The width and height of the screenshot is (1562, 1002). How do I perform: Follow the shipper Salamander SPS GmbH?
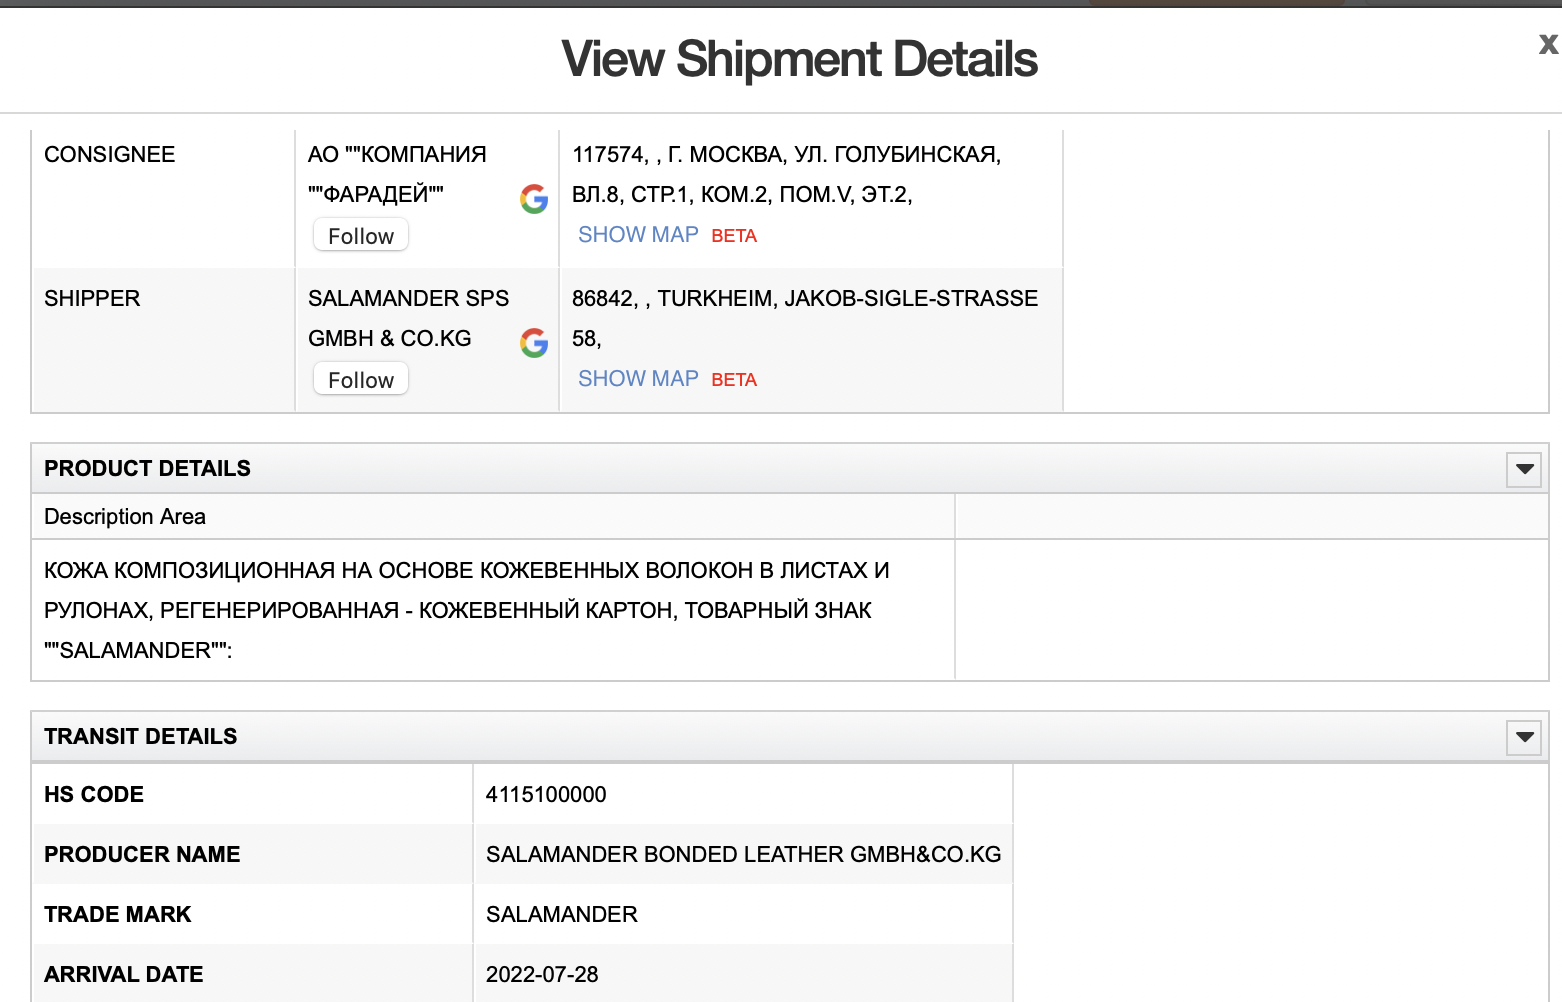(361, 380)
